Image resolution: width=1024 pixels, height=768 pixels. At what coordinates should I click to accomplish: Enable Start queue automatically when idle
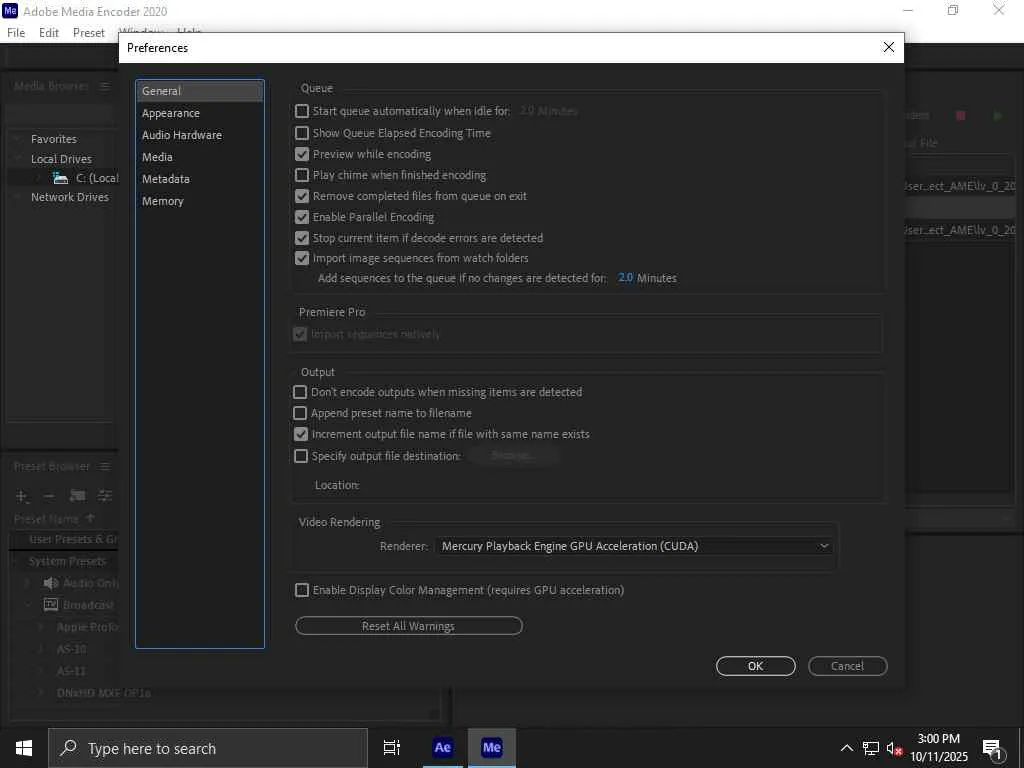click(x=302, y=111)
